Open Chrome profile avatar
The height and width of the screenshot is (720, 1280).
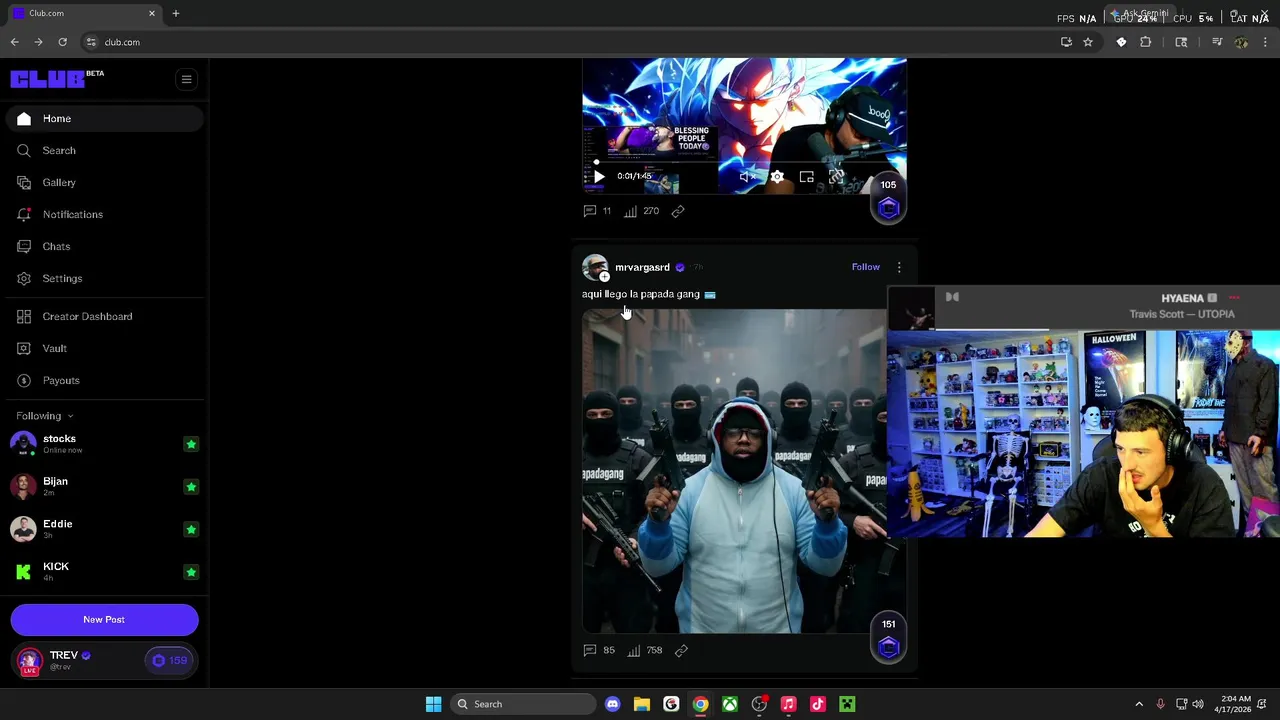1241,42
